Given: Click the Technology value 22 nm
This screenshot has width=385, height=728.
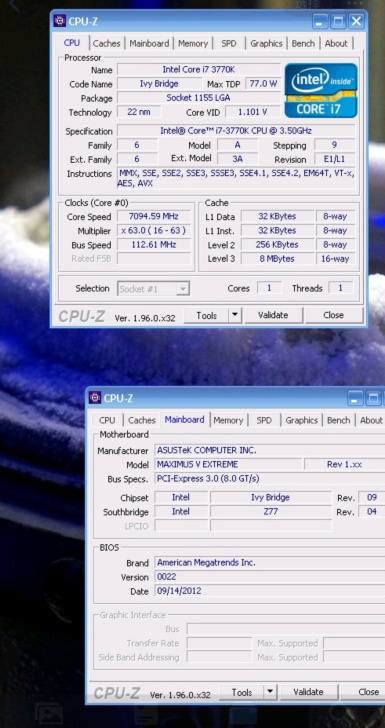Looking at the screenshot, I should (x=139, y=112).
